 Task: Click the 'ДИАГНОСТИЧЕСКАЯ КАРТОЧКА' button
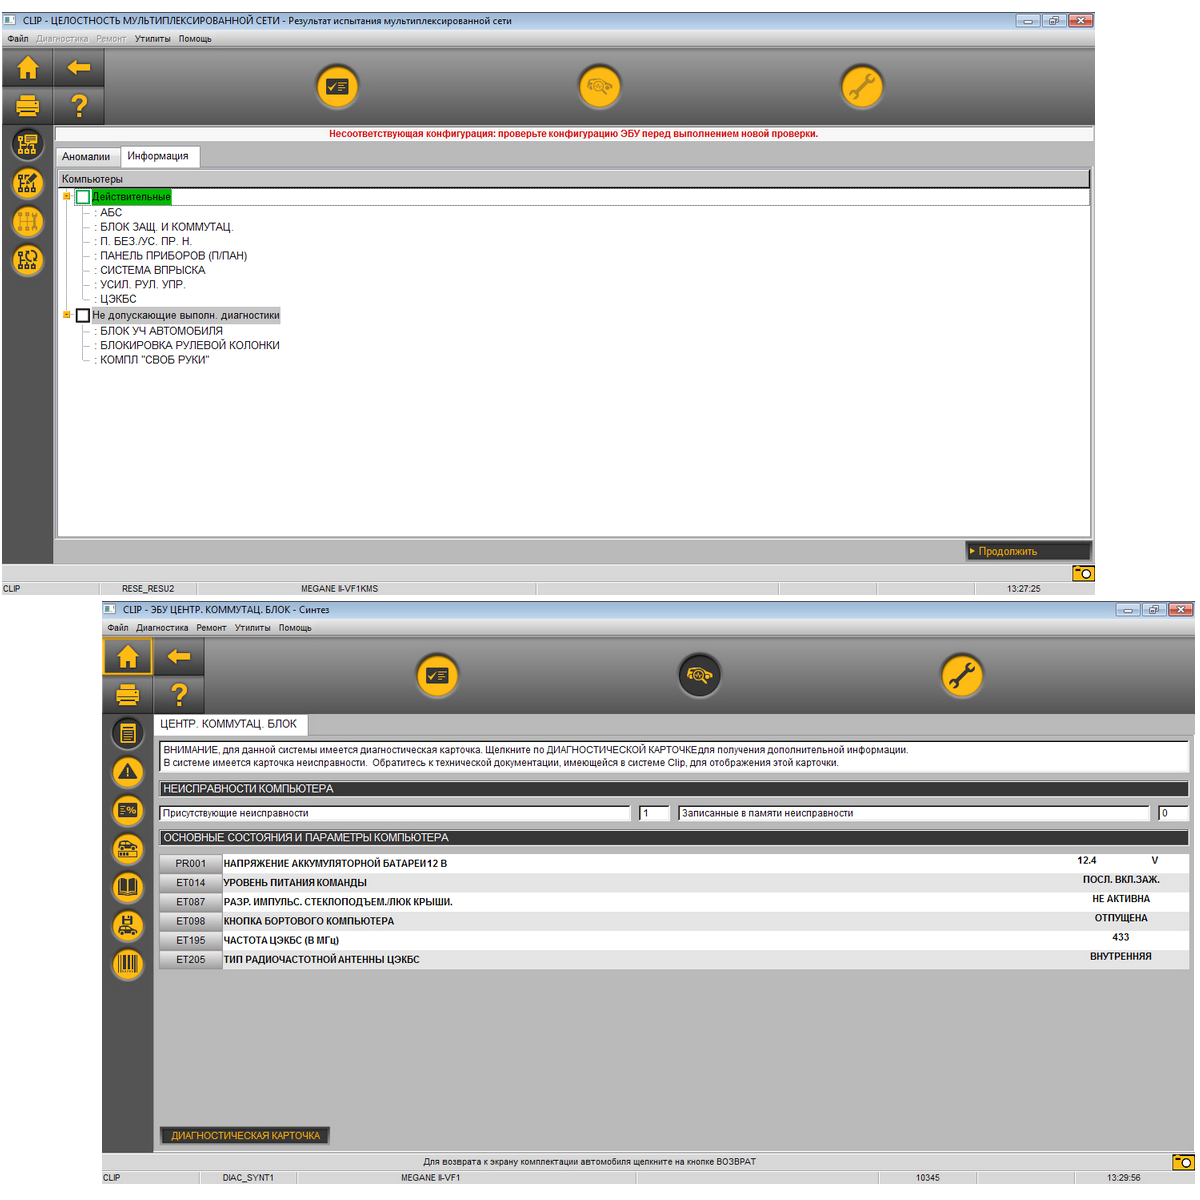[245, 1136]
